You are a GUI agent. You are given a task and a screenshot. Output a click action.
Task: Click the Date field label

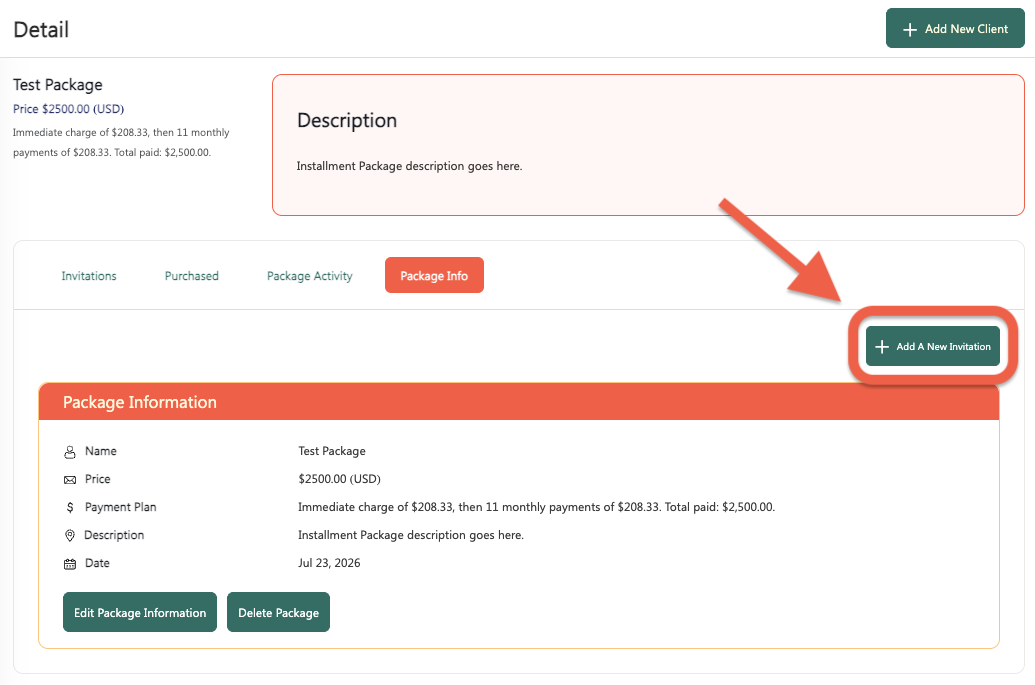coord(98,564)
